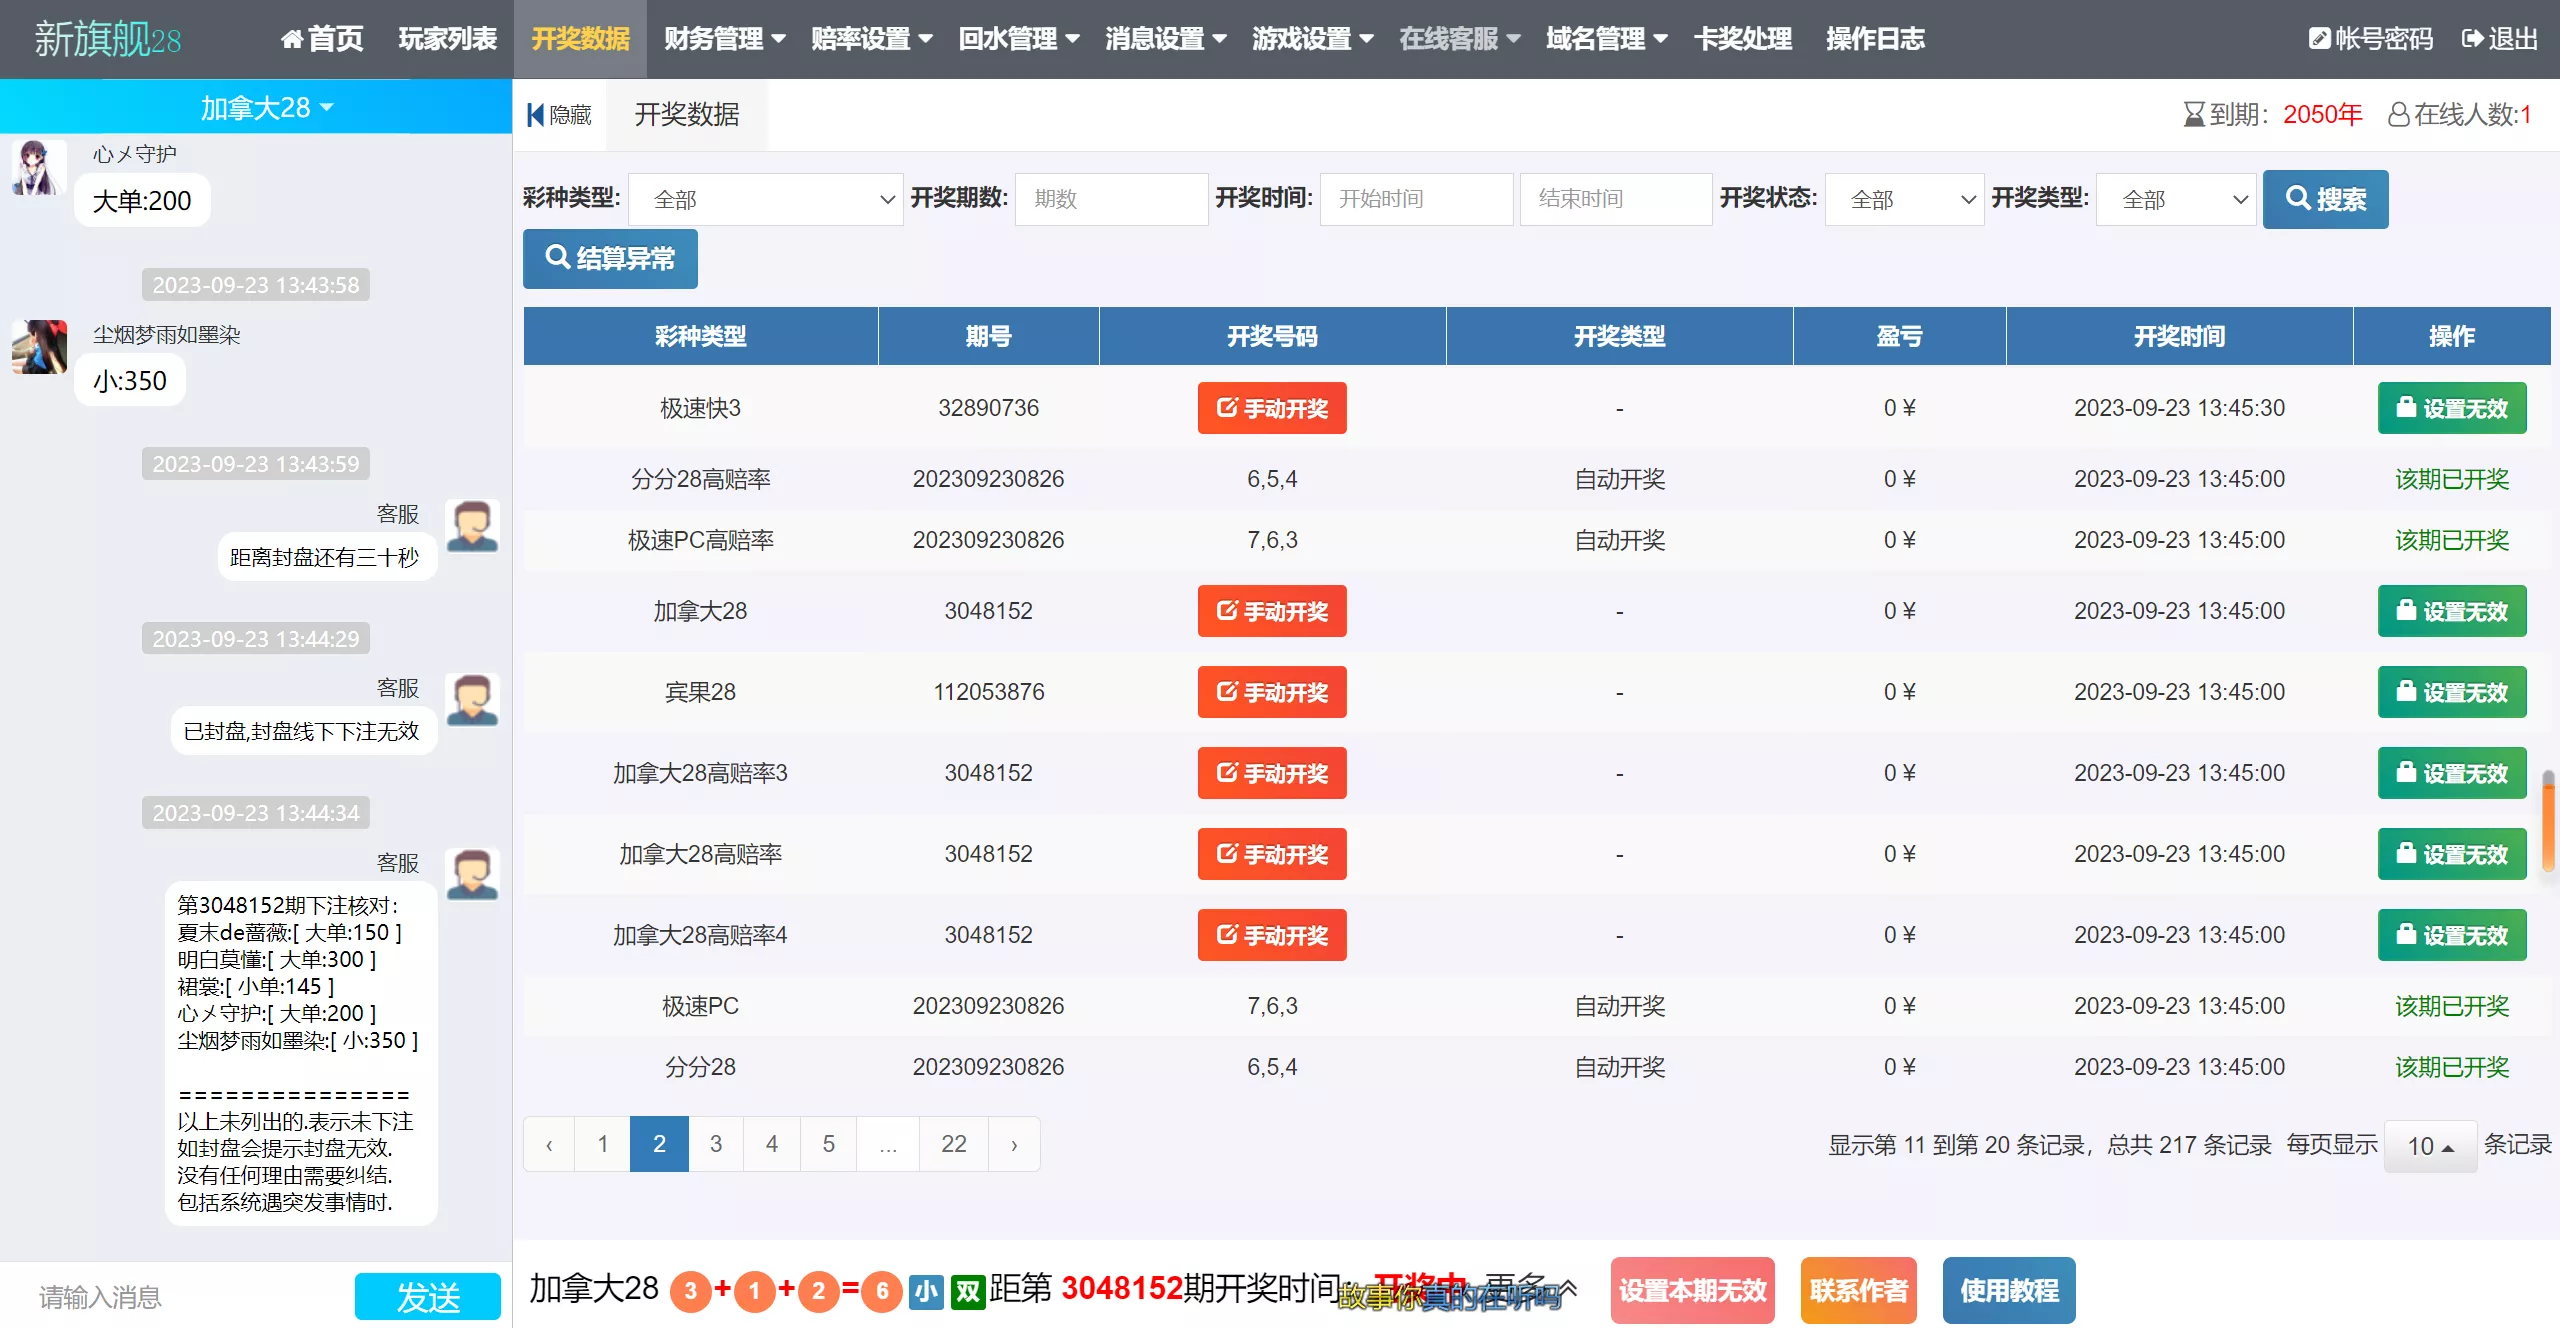Image resolution: width=2560 pixels, height=1328 pixels.
Task: Toggle 设置本期无效 for the current round
Action: pyautogui.click(x=1691, y=1290)
